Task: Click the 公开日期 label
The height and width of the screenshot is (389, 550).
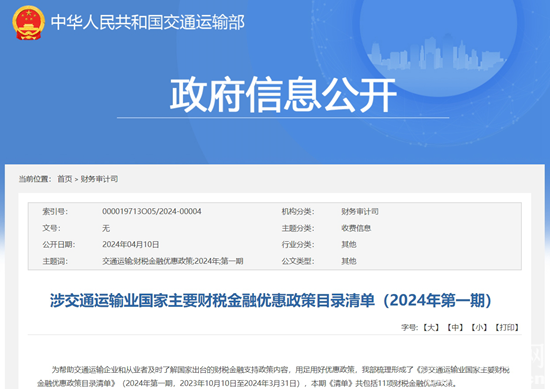Action: [x=59, y=244]
